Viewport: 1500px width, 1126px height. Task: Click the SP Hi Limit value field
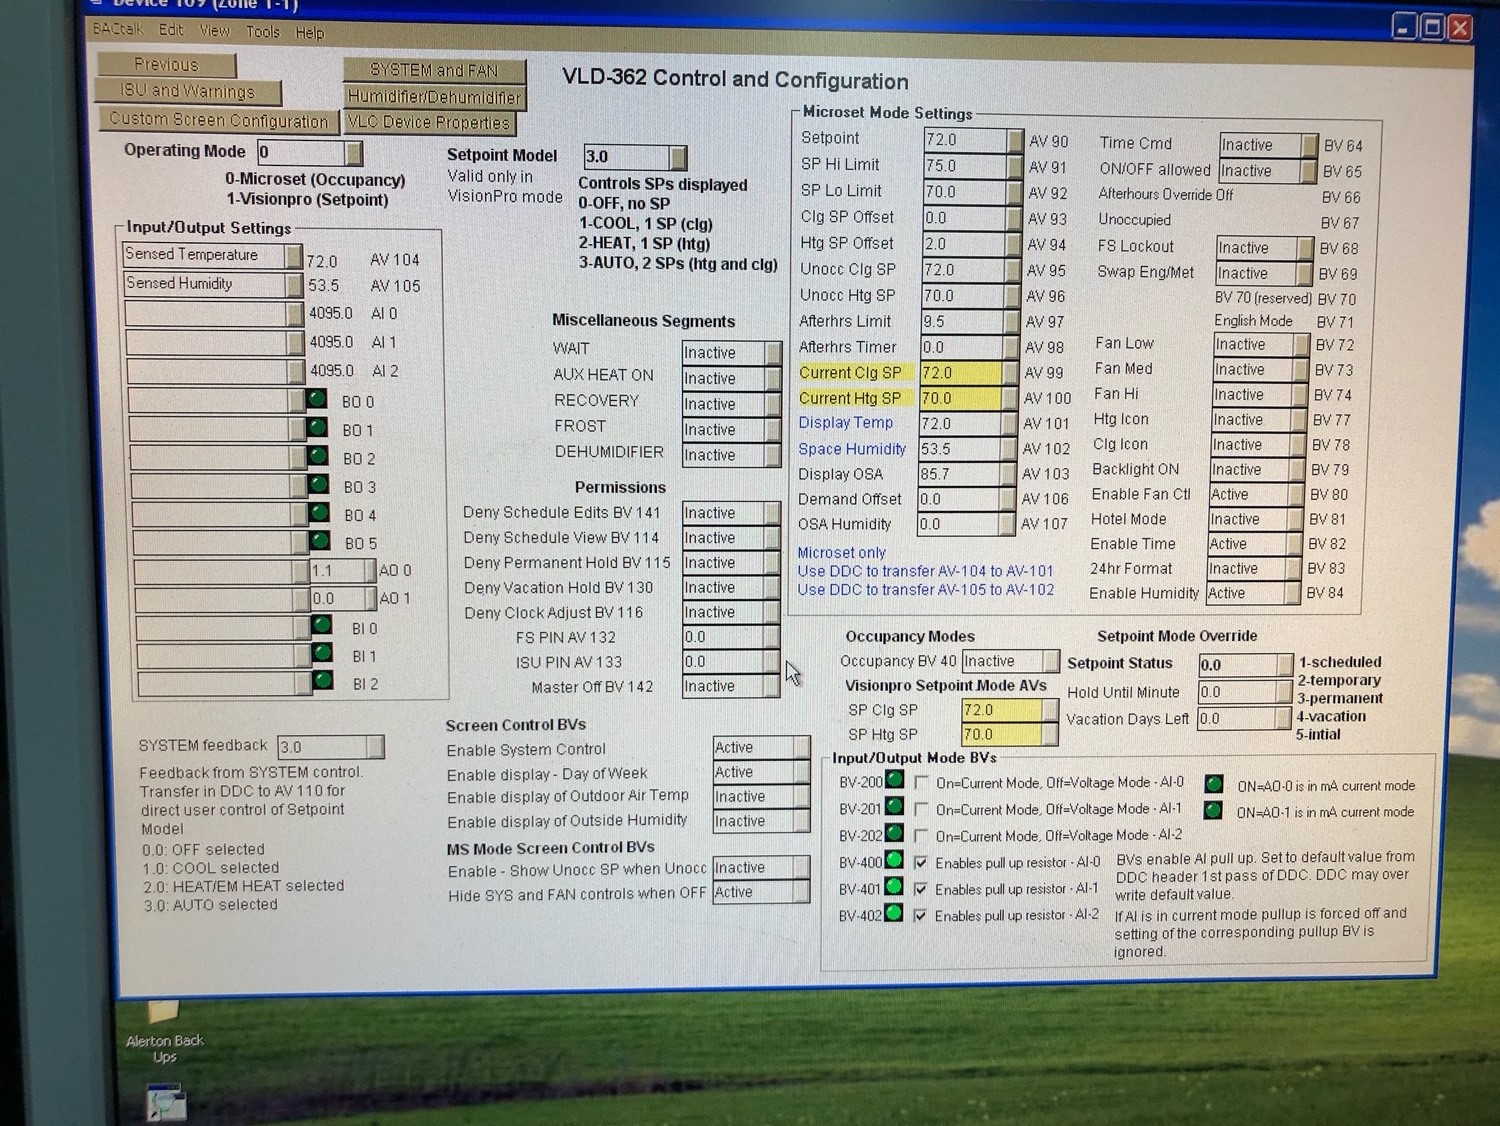tap(964, 166)
